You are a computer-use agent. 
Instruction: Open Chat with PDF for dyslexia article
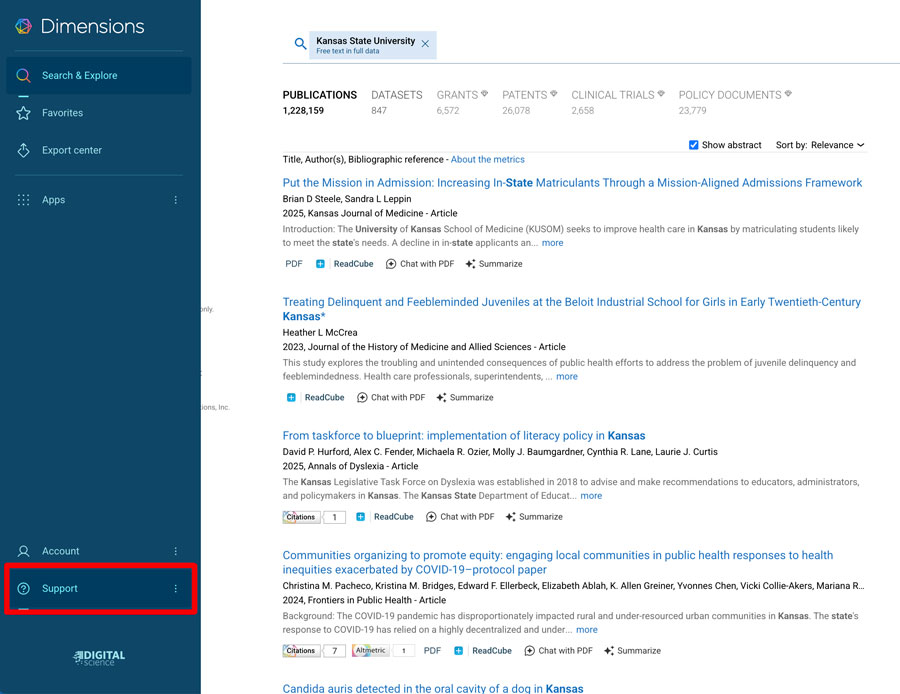coord(460,517)
